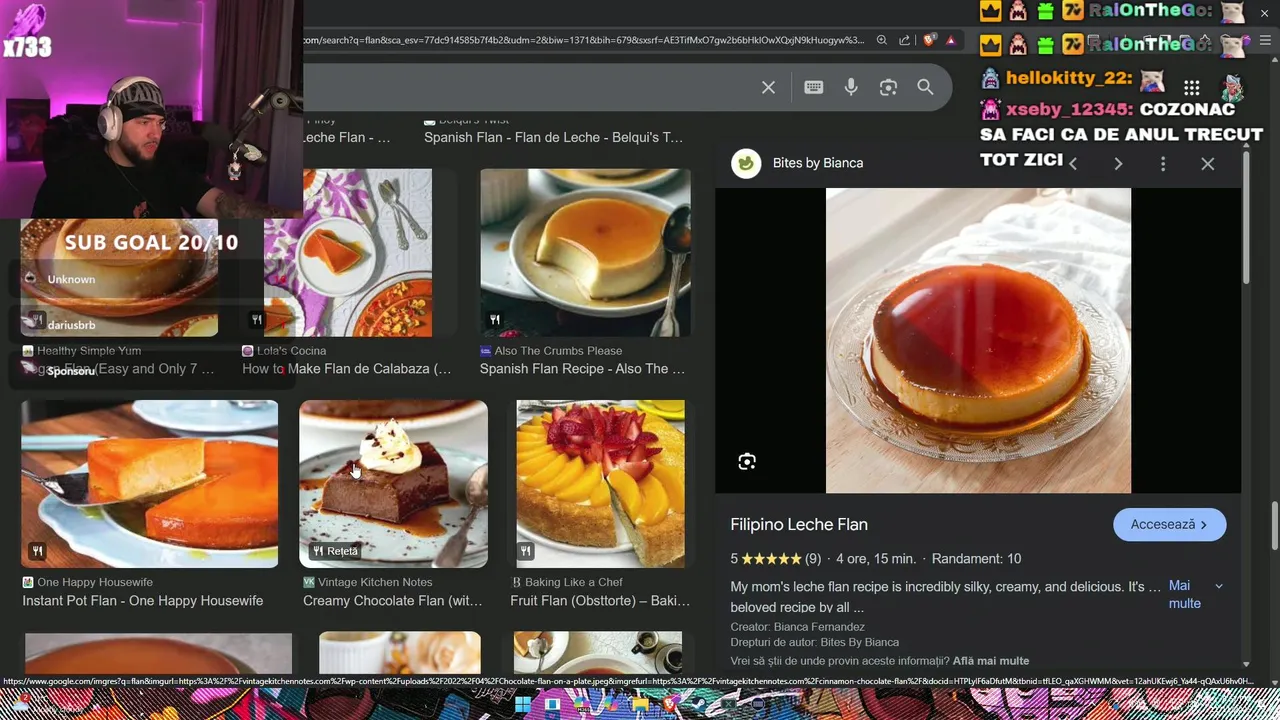The image size is (1280, 720).
Task: Click the page vertical scrollbar thumb
Action: 1275,525
